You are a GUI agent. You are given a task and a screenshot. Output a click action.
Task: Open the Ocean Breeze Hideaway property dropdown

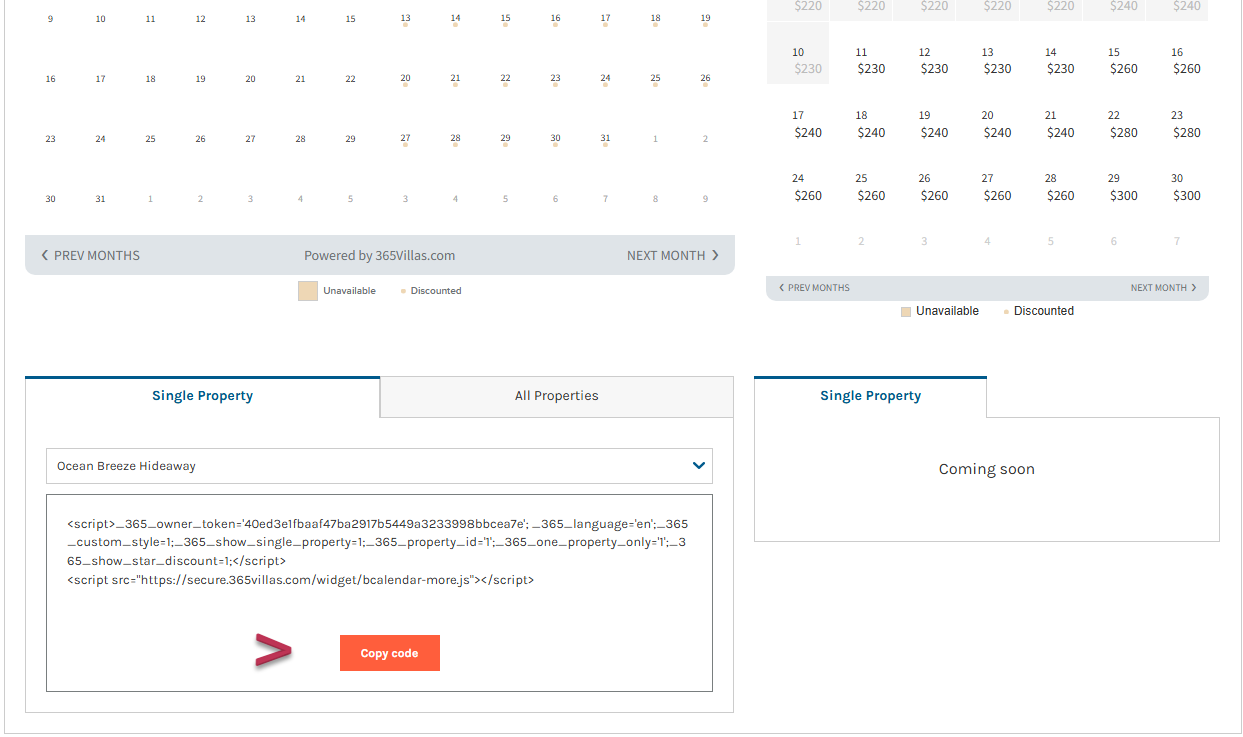379,466
